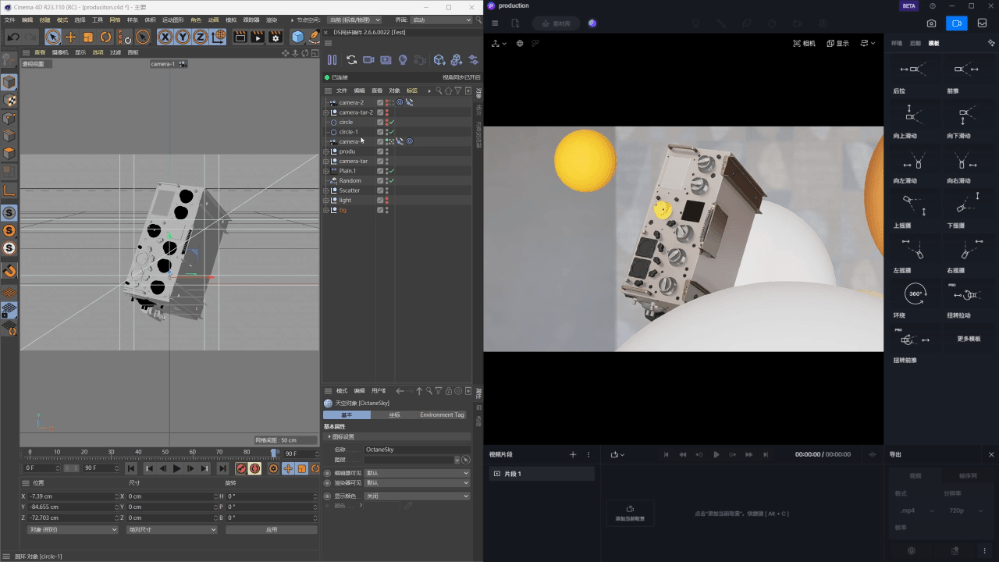The width and height of the screenshot is (999, 562).
Task: Open Cinema 4D render settings icon
Action: coord(275,37)
